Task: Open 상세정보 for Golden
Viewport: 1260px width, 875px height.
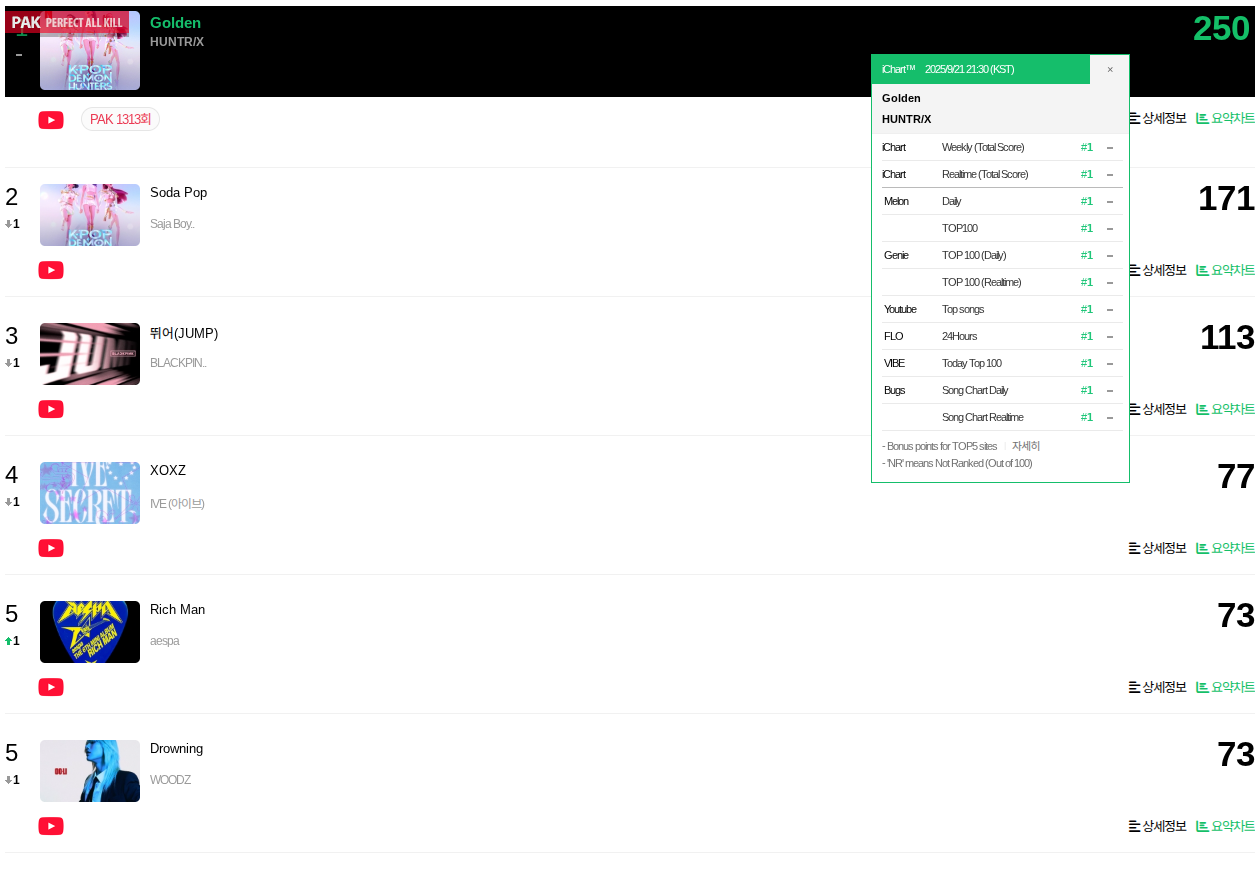Action: (x=1157, y=118)
